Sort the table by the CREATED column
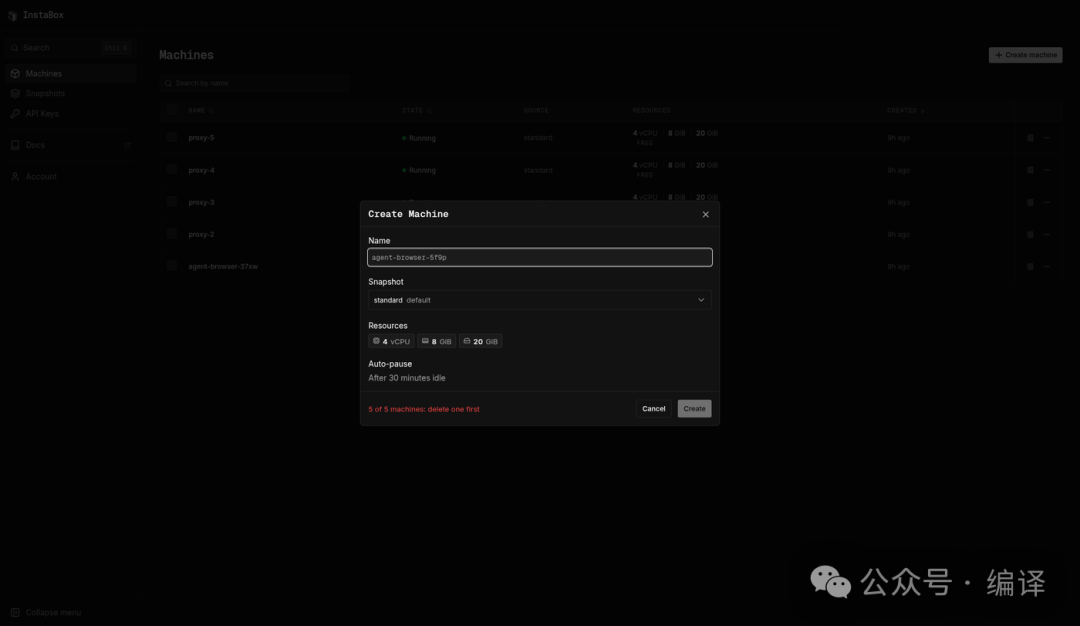Viewport: 1080px width, 626px height. (906, 110)
